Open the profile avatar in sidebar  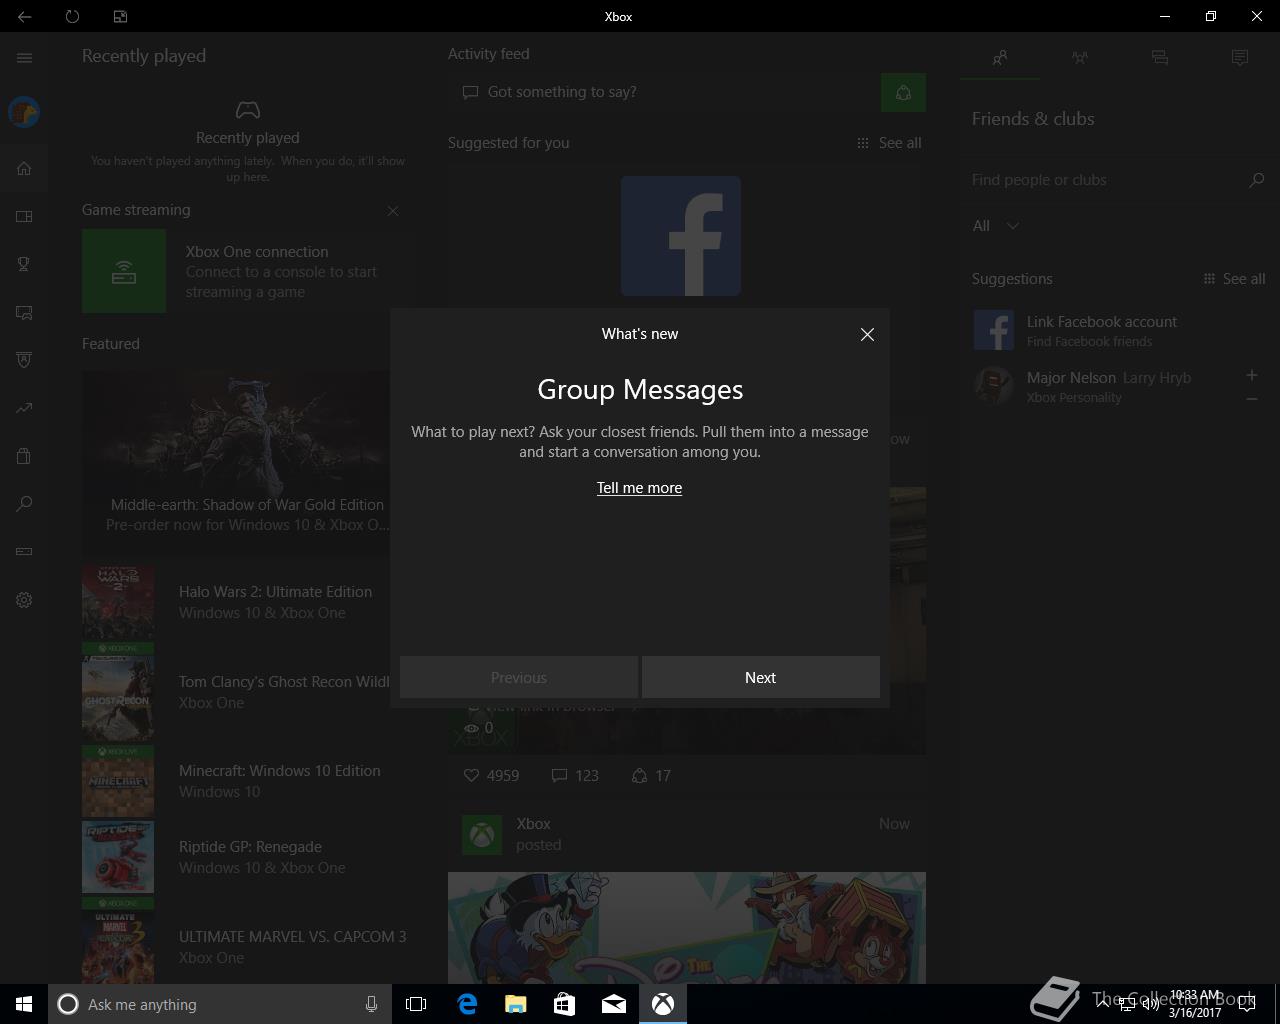(x=24, y=112)
